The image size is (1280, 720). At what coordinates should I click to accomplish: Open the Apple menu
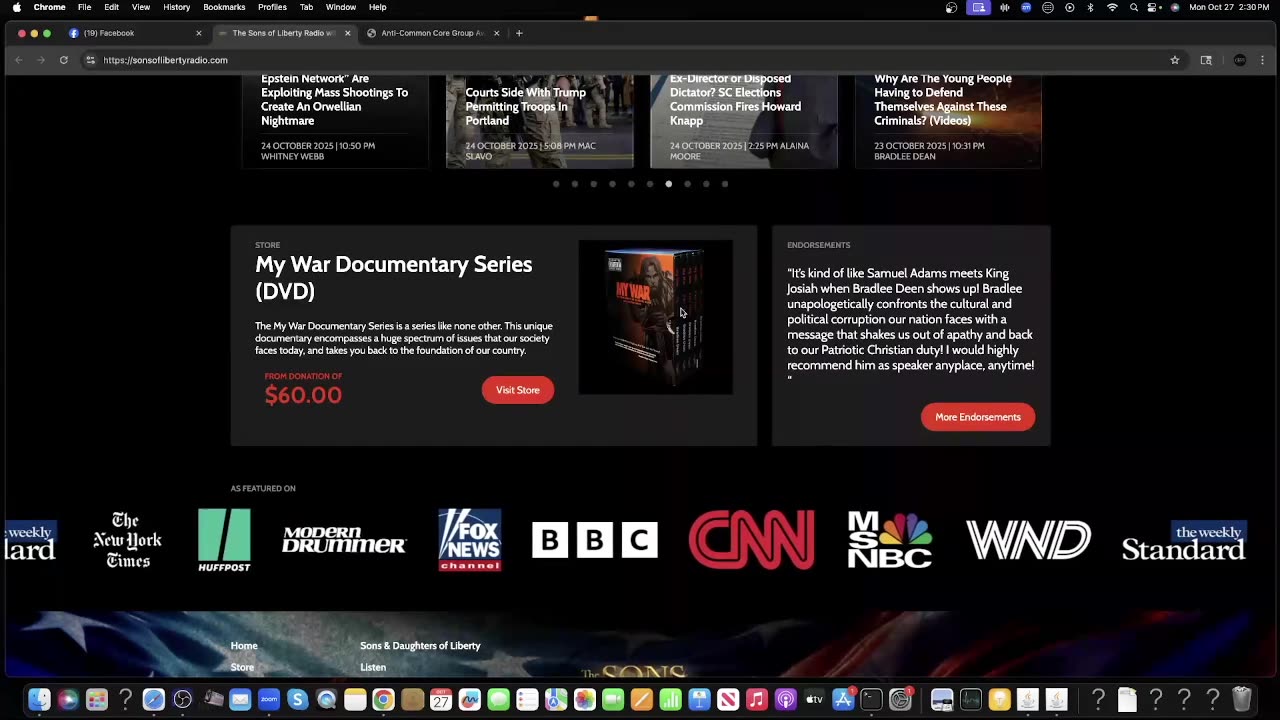click(x=16, y=7)
